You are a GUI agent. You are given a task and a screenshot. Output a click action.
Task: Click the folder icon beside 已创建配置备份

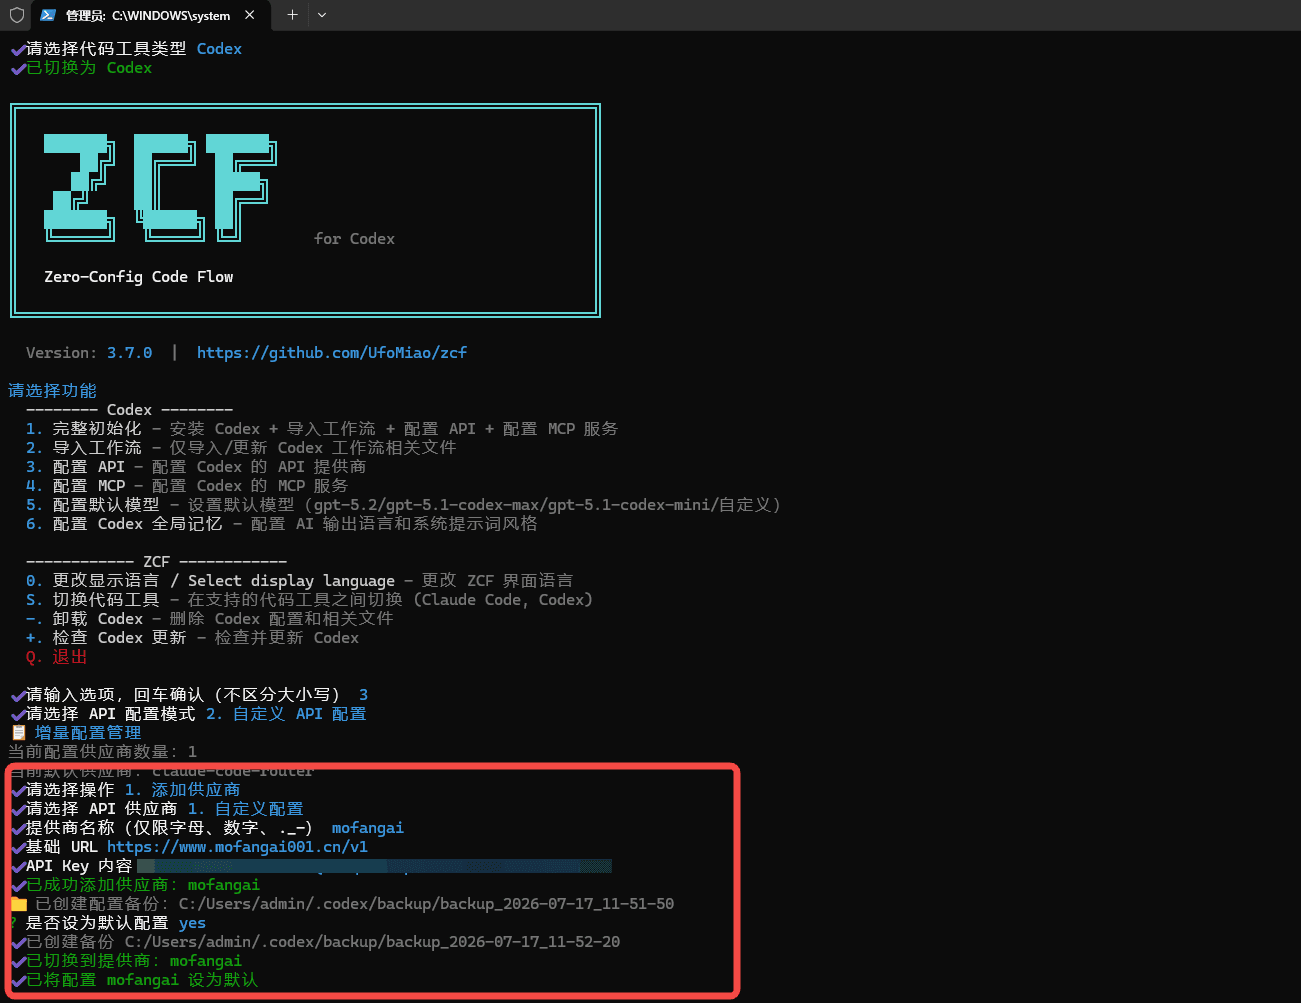tap(19, 904)
